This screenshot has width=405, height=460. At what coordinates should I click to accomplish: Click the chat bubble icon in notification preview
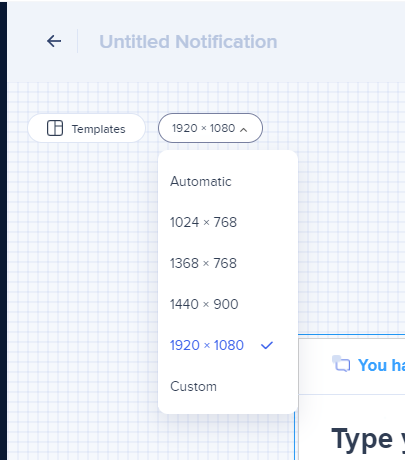[x=341, y=364]
